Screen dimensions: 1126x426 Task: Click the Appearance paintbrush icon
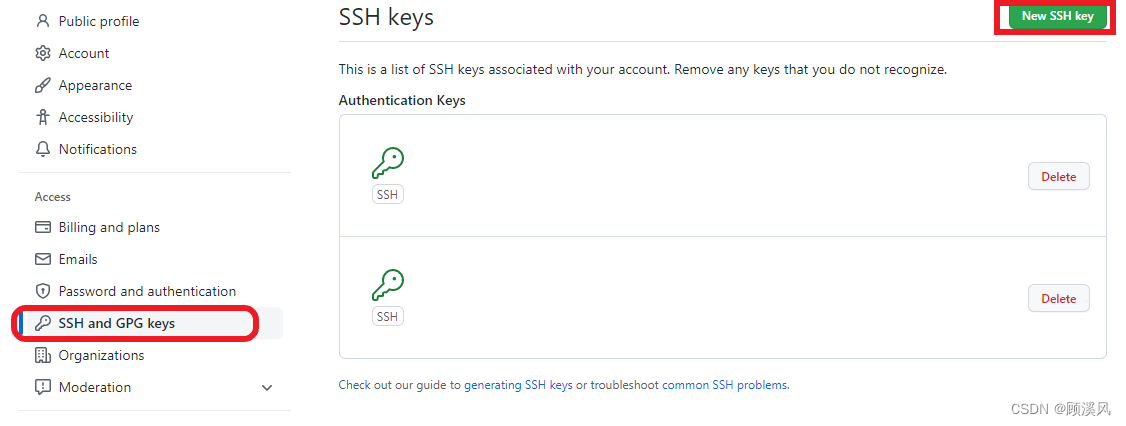pyautogui.click(x=42, y=85)
